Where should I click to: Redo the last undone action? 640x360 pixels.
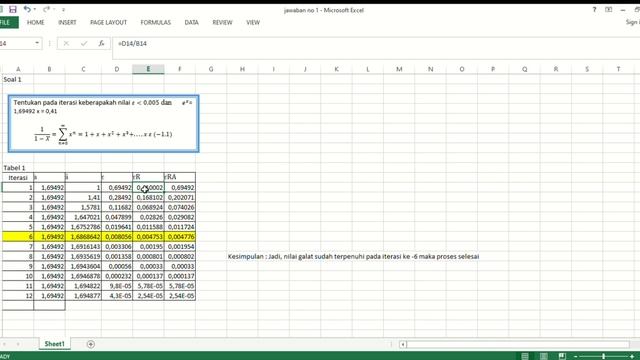point(47,9)
